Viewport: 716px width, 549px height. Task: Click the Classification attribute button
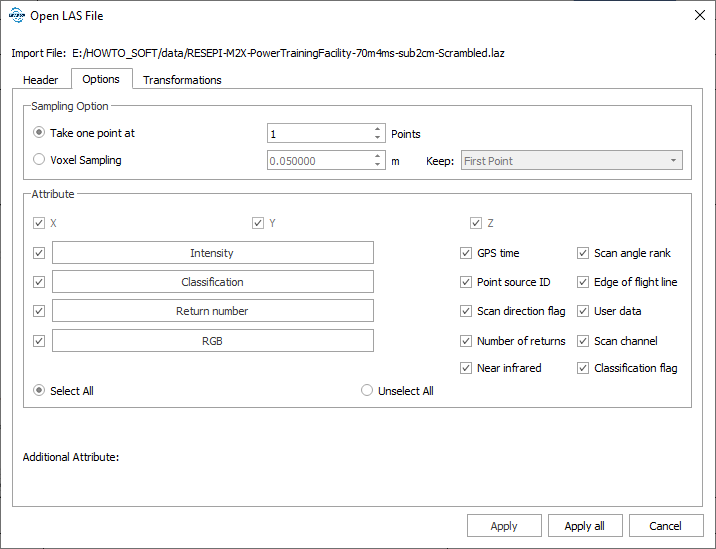(212, 282)
